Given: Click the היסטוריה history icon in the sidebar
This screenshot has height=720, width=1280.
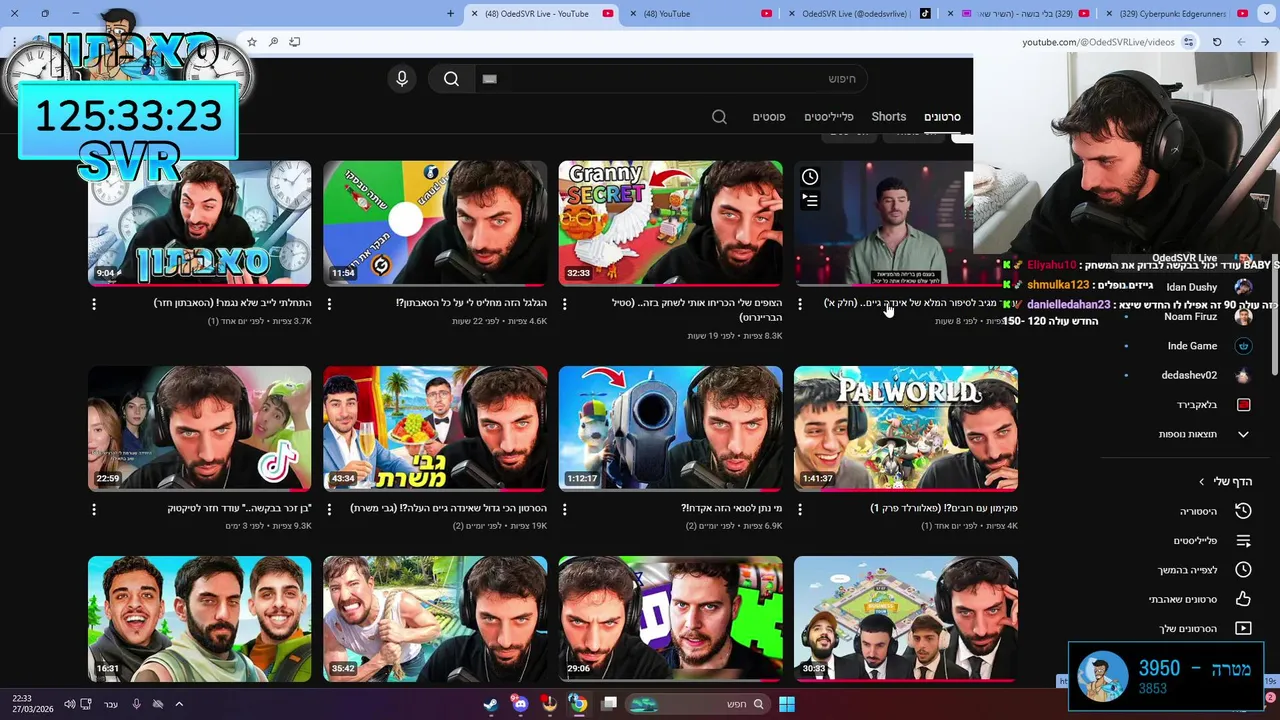Looking at the screenshot, I should pos(1243,511).
